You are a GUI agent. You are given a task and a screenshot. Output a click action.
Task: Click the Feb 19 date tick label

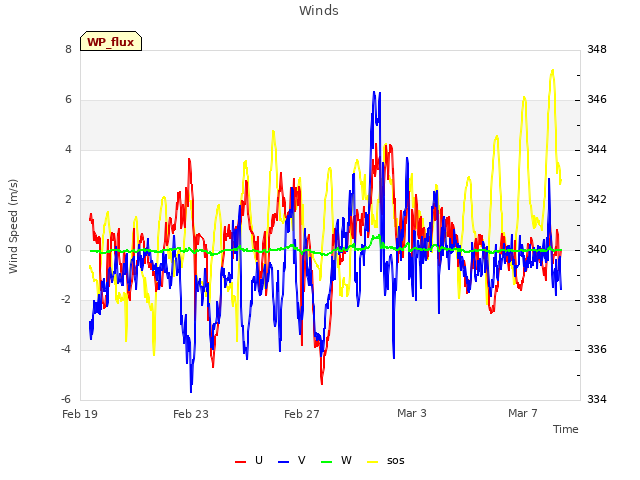point(80,414)
